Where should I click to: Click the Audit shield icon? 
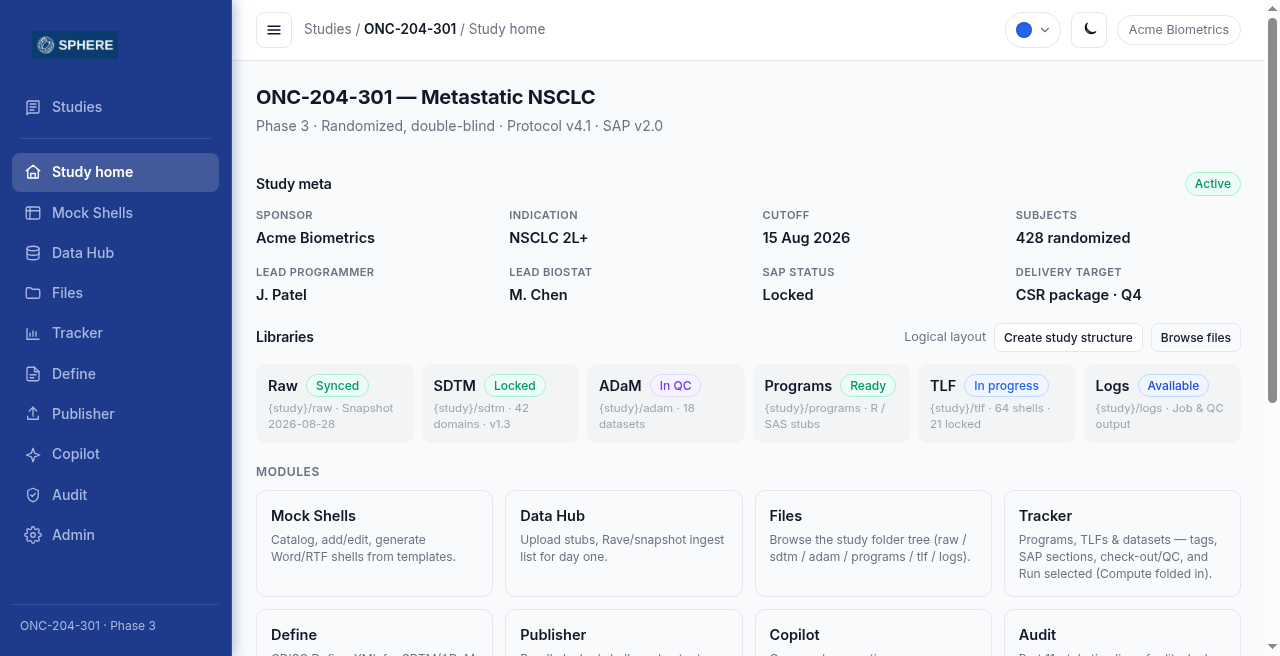coord(33,495)
